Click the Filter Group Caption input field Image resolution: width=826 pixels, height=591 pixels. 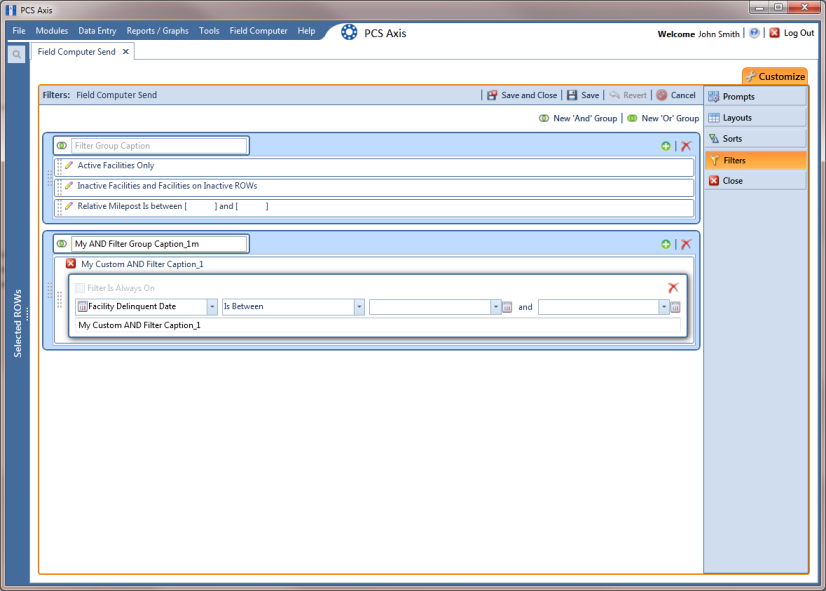pyautogui.click(x=159, y=146)
